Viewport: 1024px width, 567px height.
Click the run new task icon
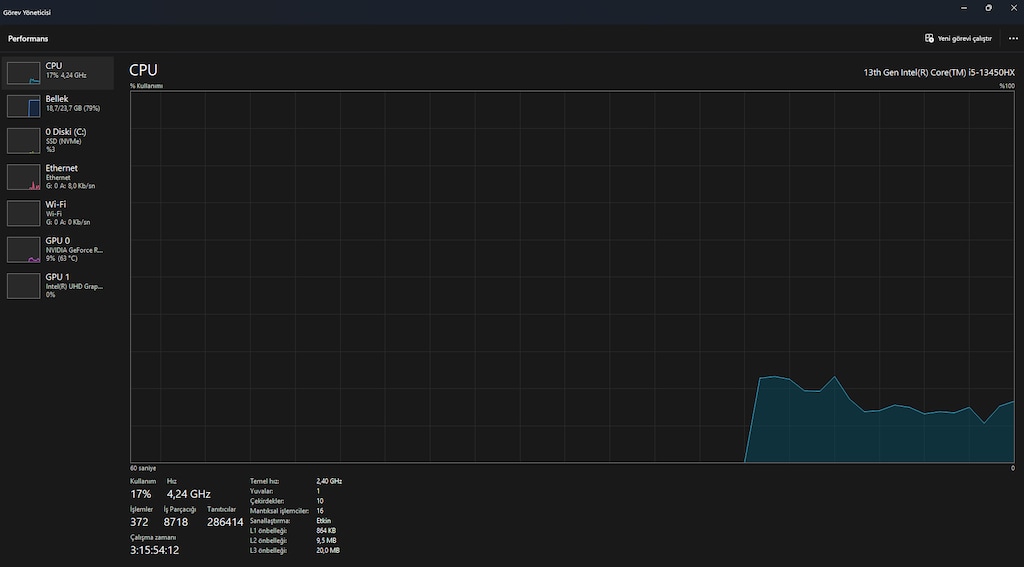pyautogui.click(x=929, y=39)
